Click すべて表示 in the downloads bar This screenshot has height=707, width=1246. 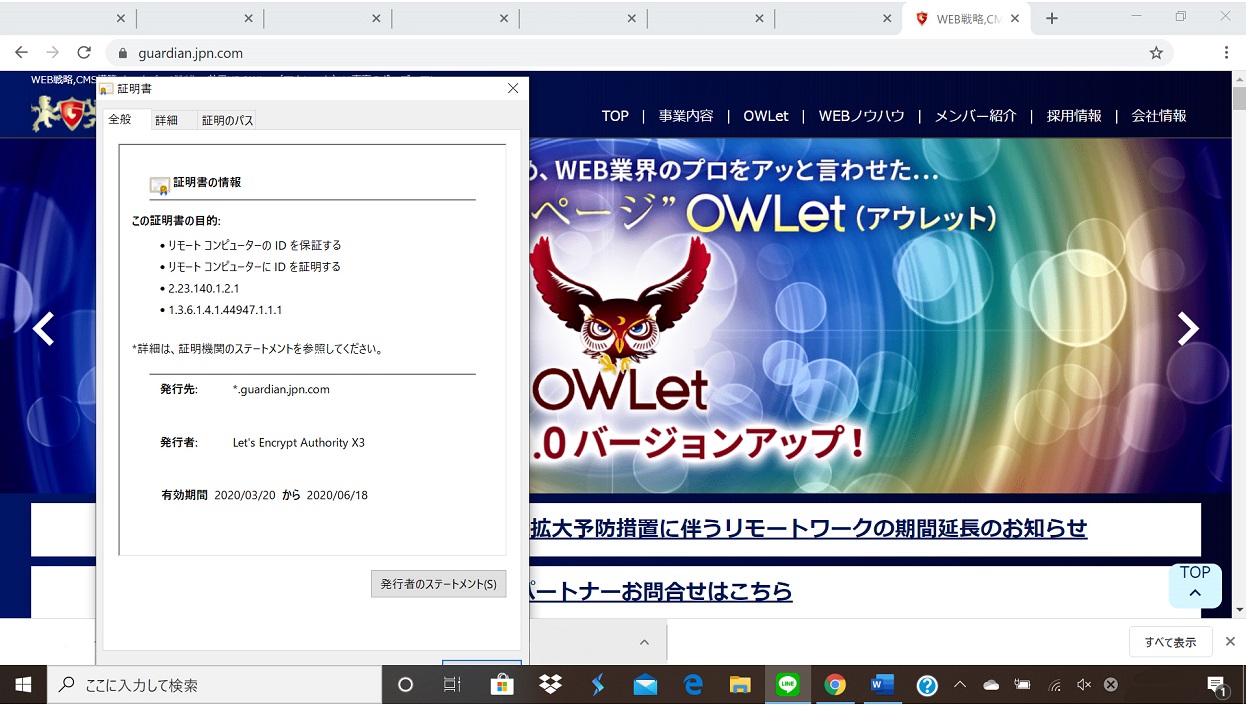pyautogui.click(x=1170, y=642)
